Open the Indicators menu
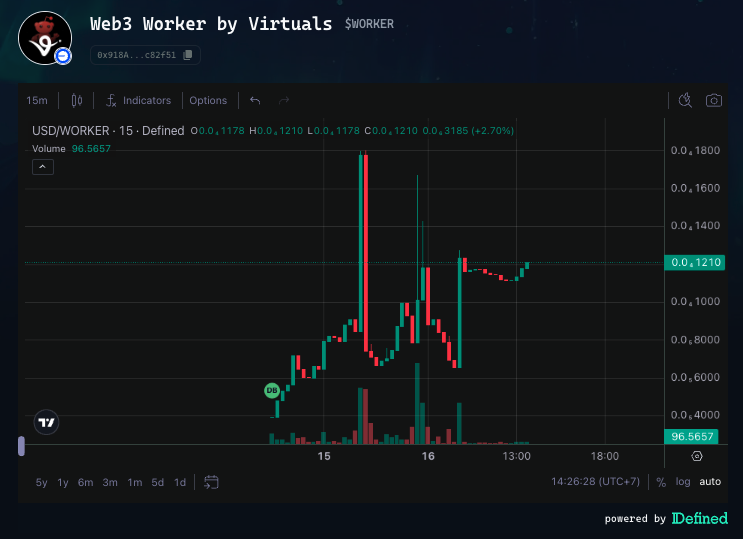Viewport: 743px width, 539px height. point(138,100)
